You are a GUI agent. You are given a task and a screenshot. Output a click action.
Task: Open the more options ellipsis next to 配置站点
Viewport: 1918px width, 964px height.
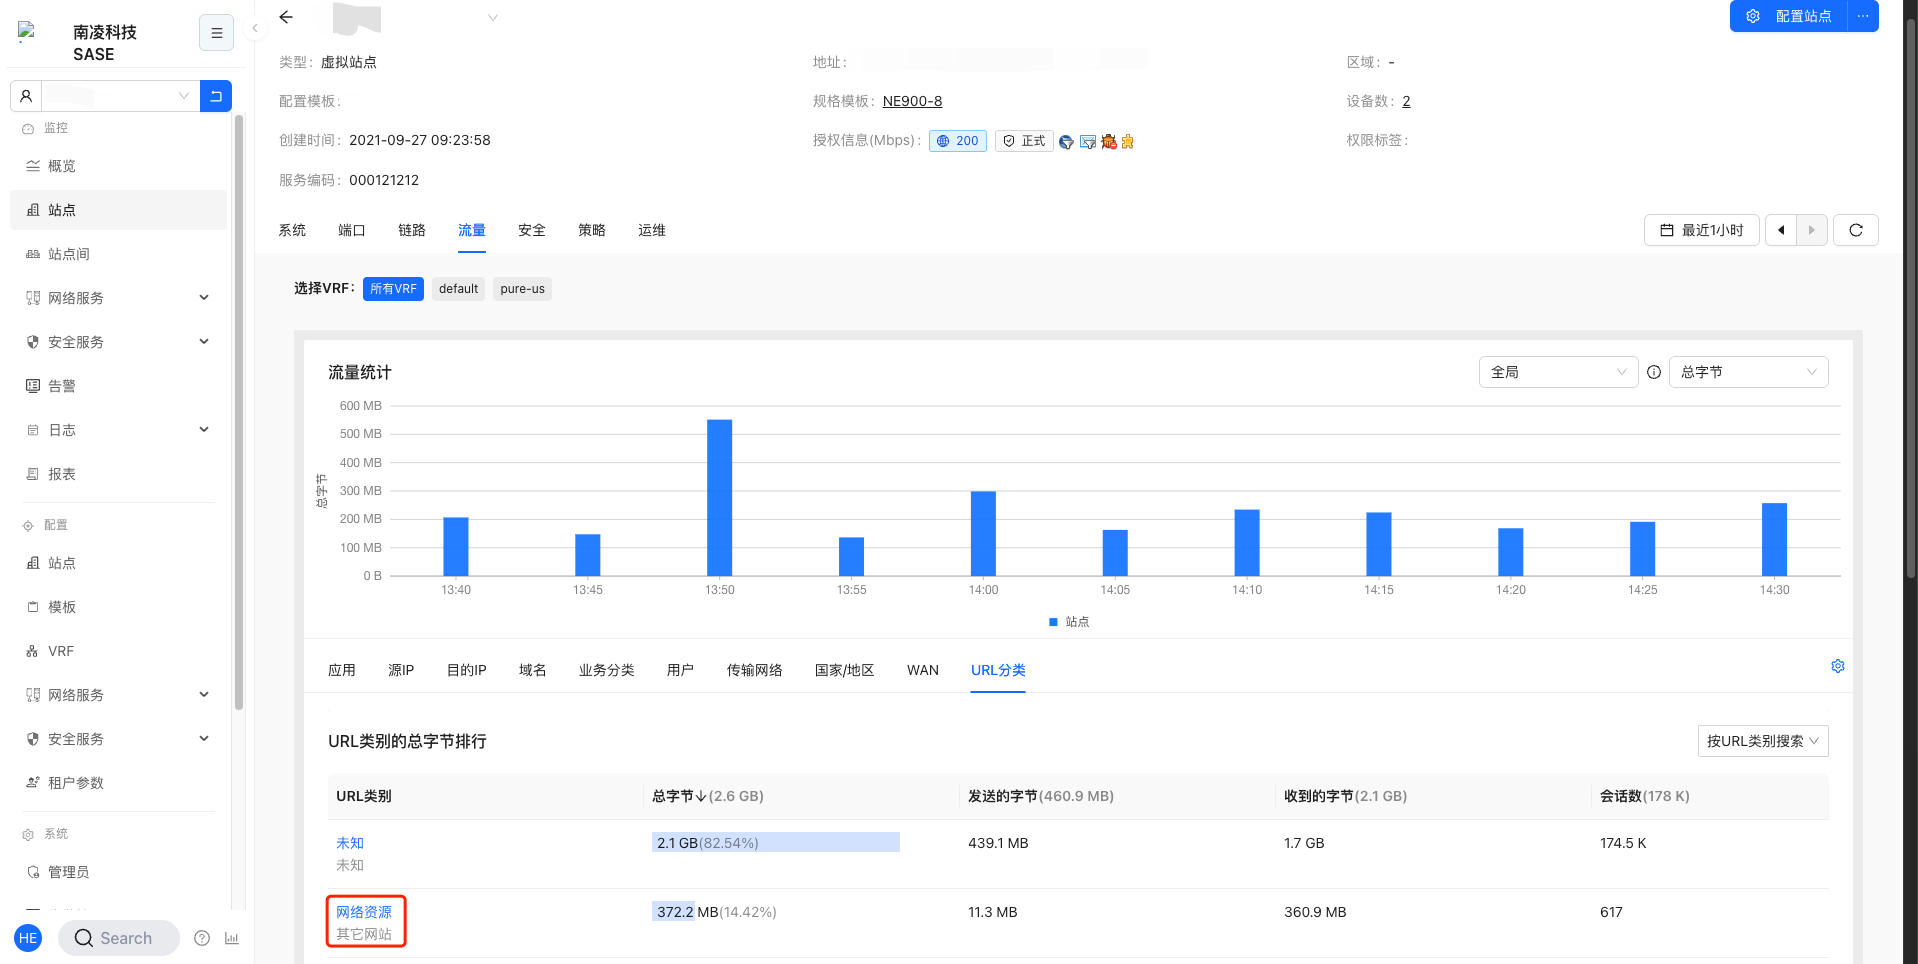pos(1863,16)
